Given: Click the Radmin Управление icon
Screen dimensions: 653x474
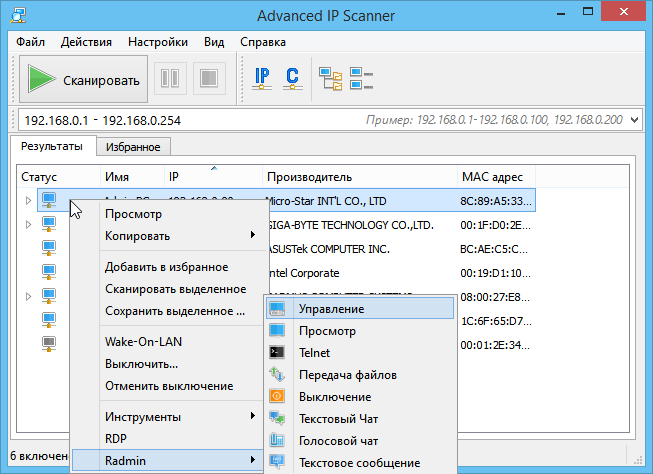Looking at the screenshot, I should click(277, 309).
